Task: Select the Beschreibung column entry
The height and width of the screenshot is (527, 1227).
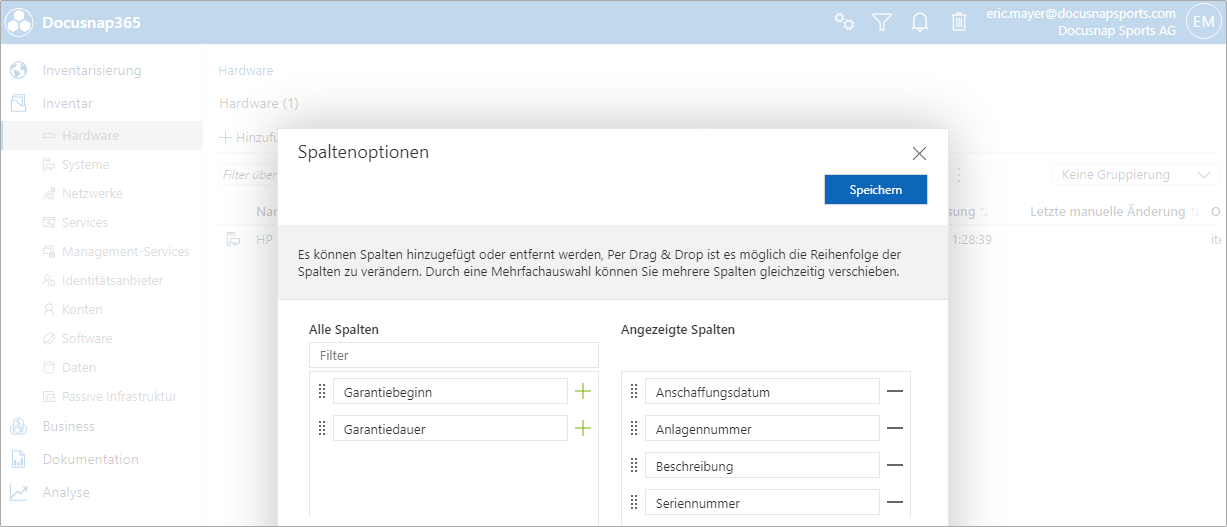Action: click(x=762, y=466)
